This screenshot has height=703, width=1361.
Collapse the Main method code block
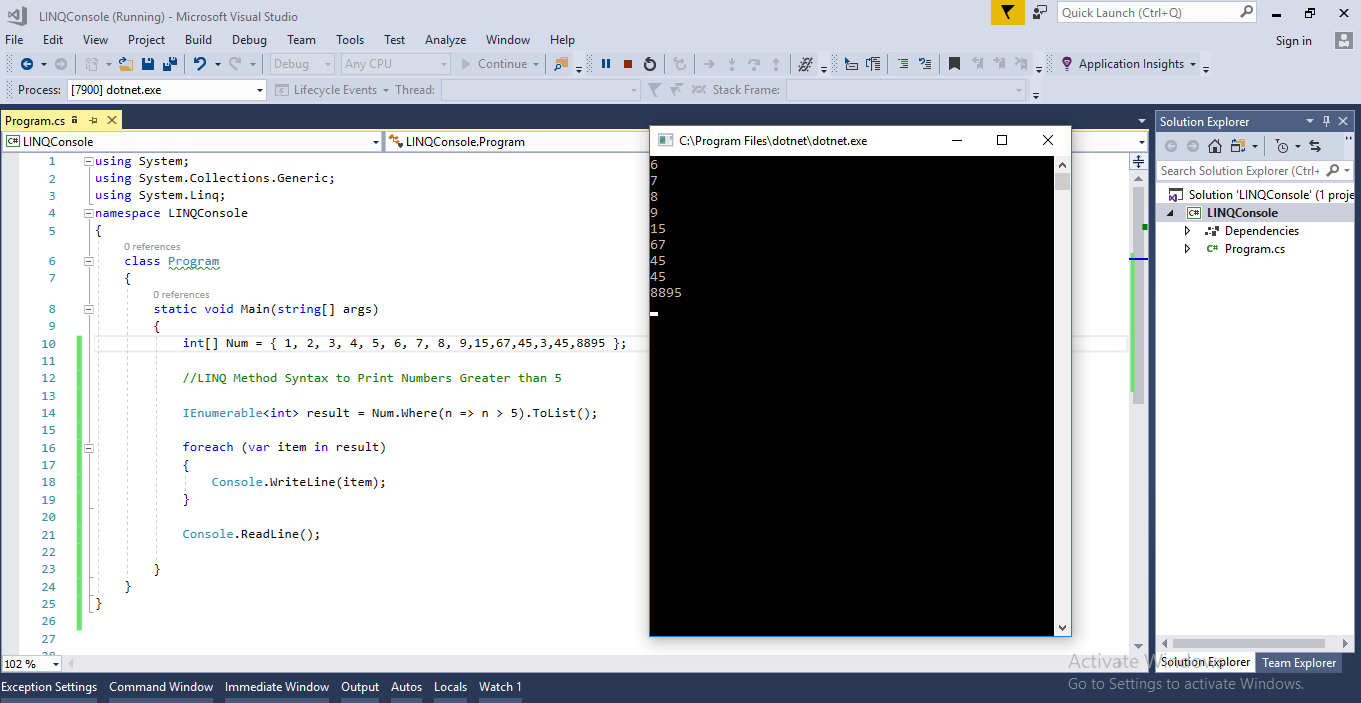(88, 309)
